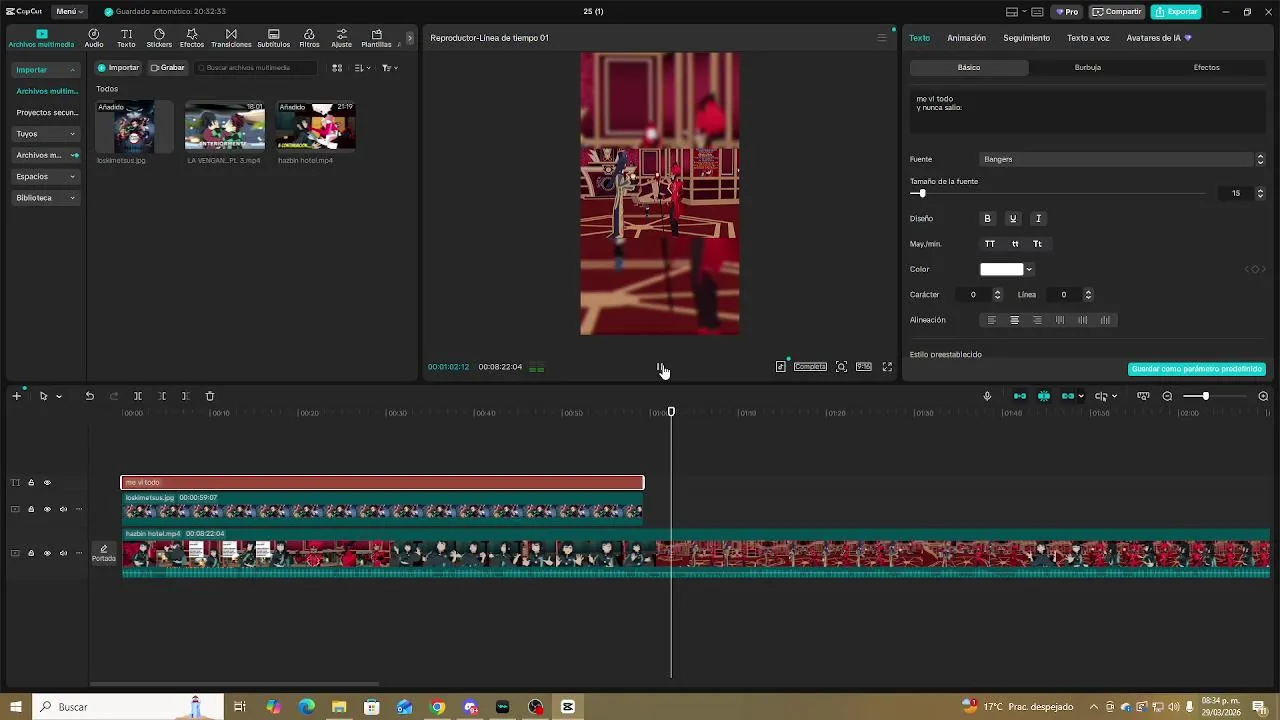The height and width of the screenshot is (720, 1280).
Task: Open the Audio media panel
Action: point(94,38)
